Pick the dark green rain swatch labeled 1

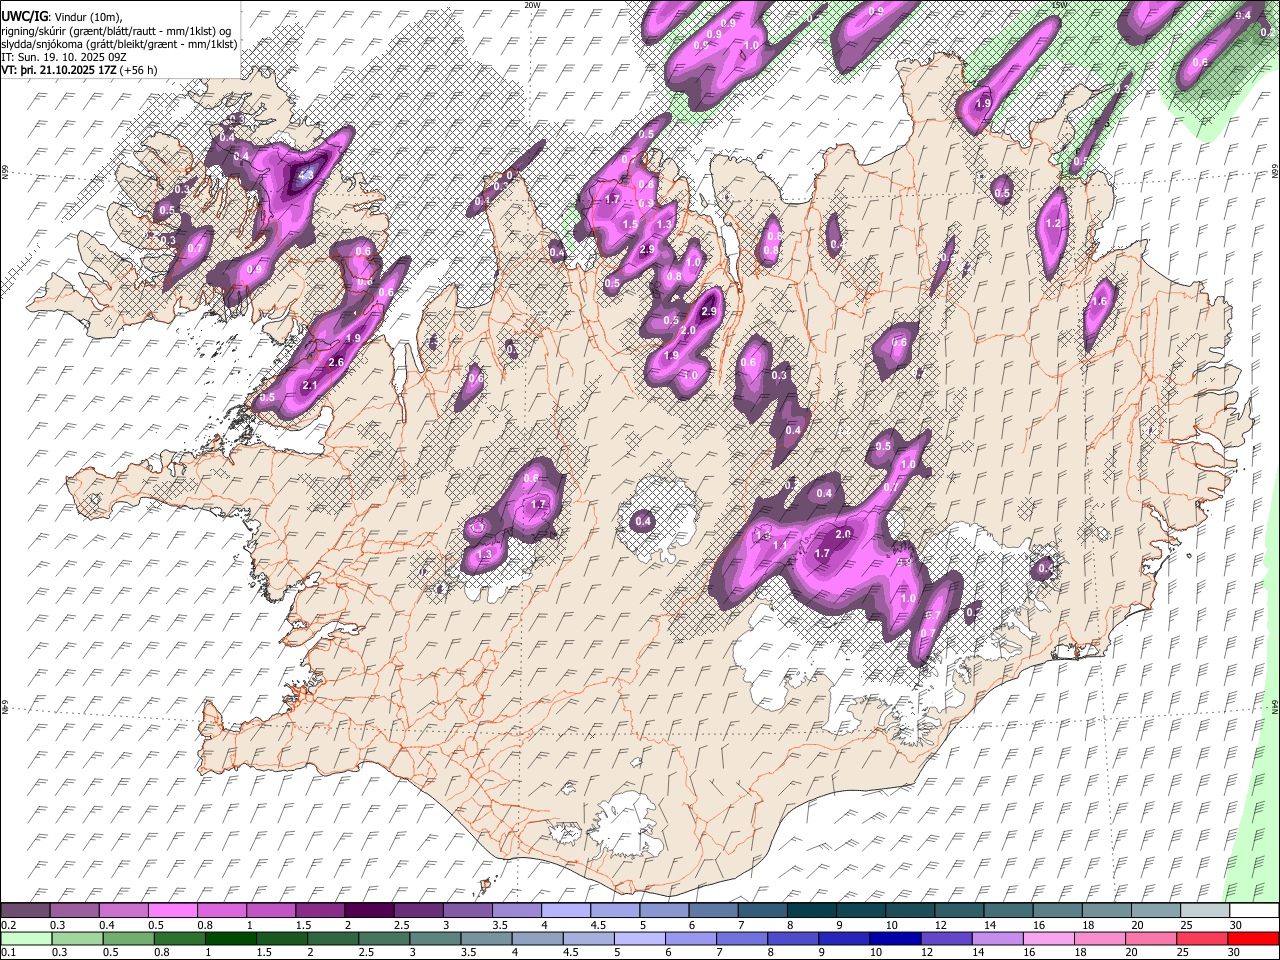(230, 939)
